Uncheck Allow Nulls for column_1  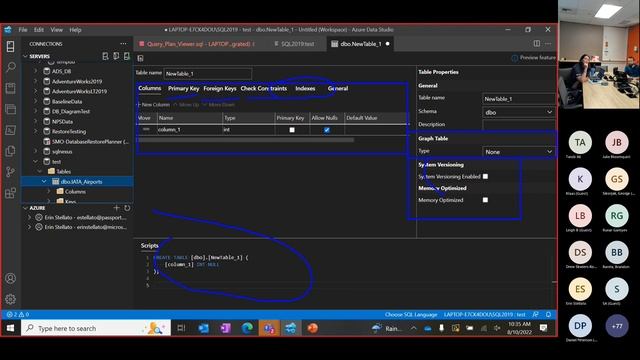click(x=327, y=130)
